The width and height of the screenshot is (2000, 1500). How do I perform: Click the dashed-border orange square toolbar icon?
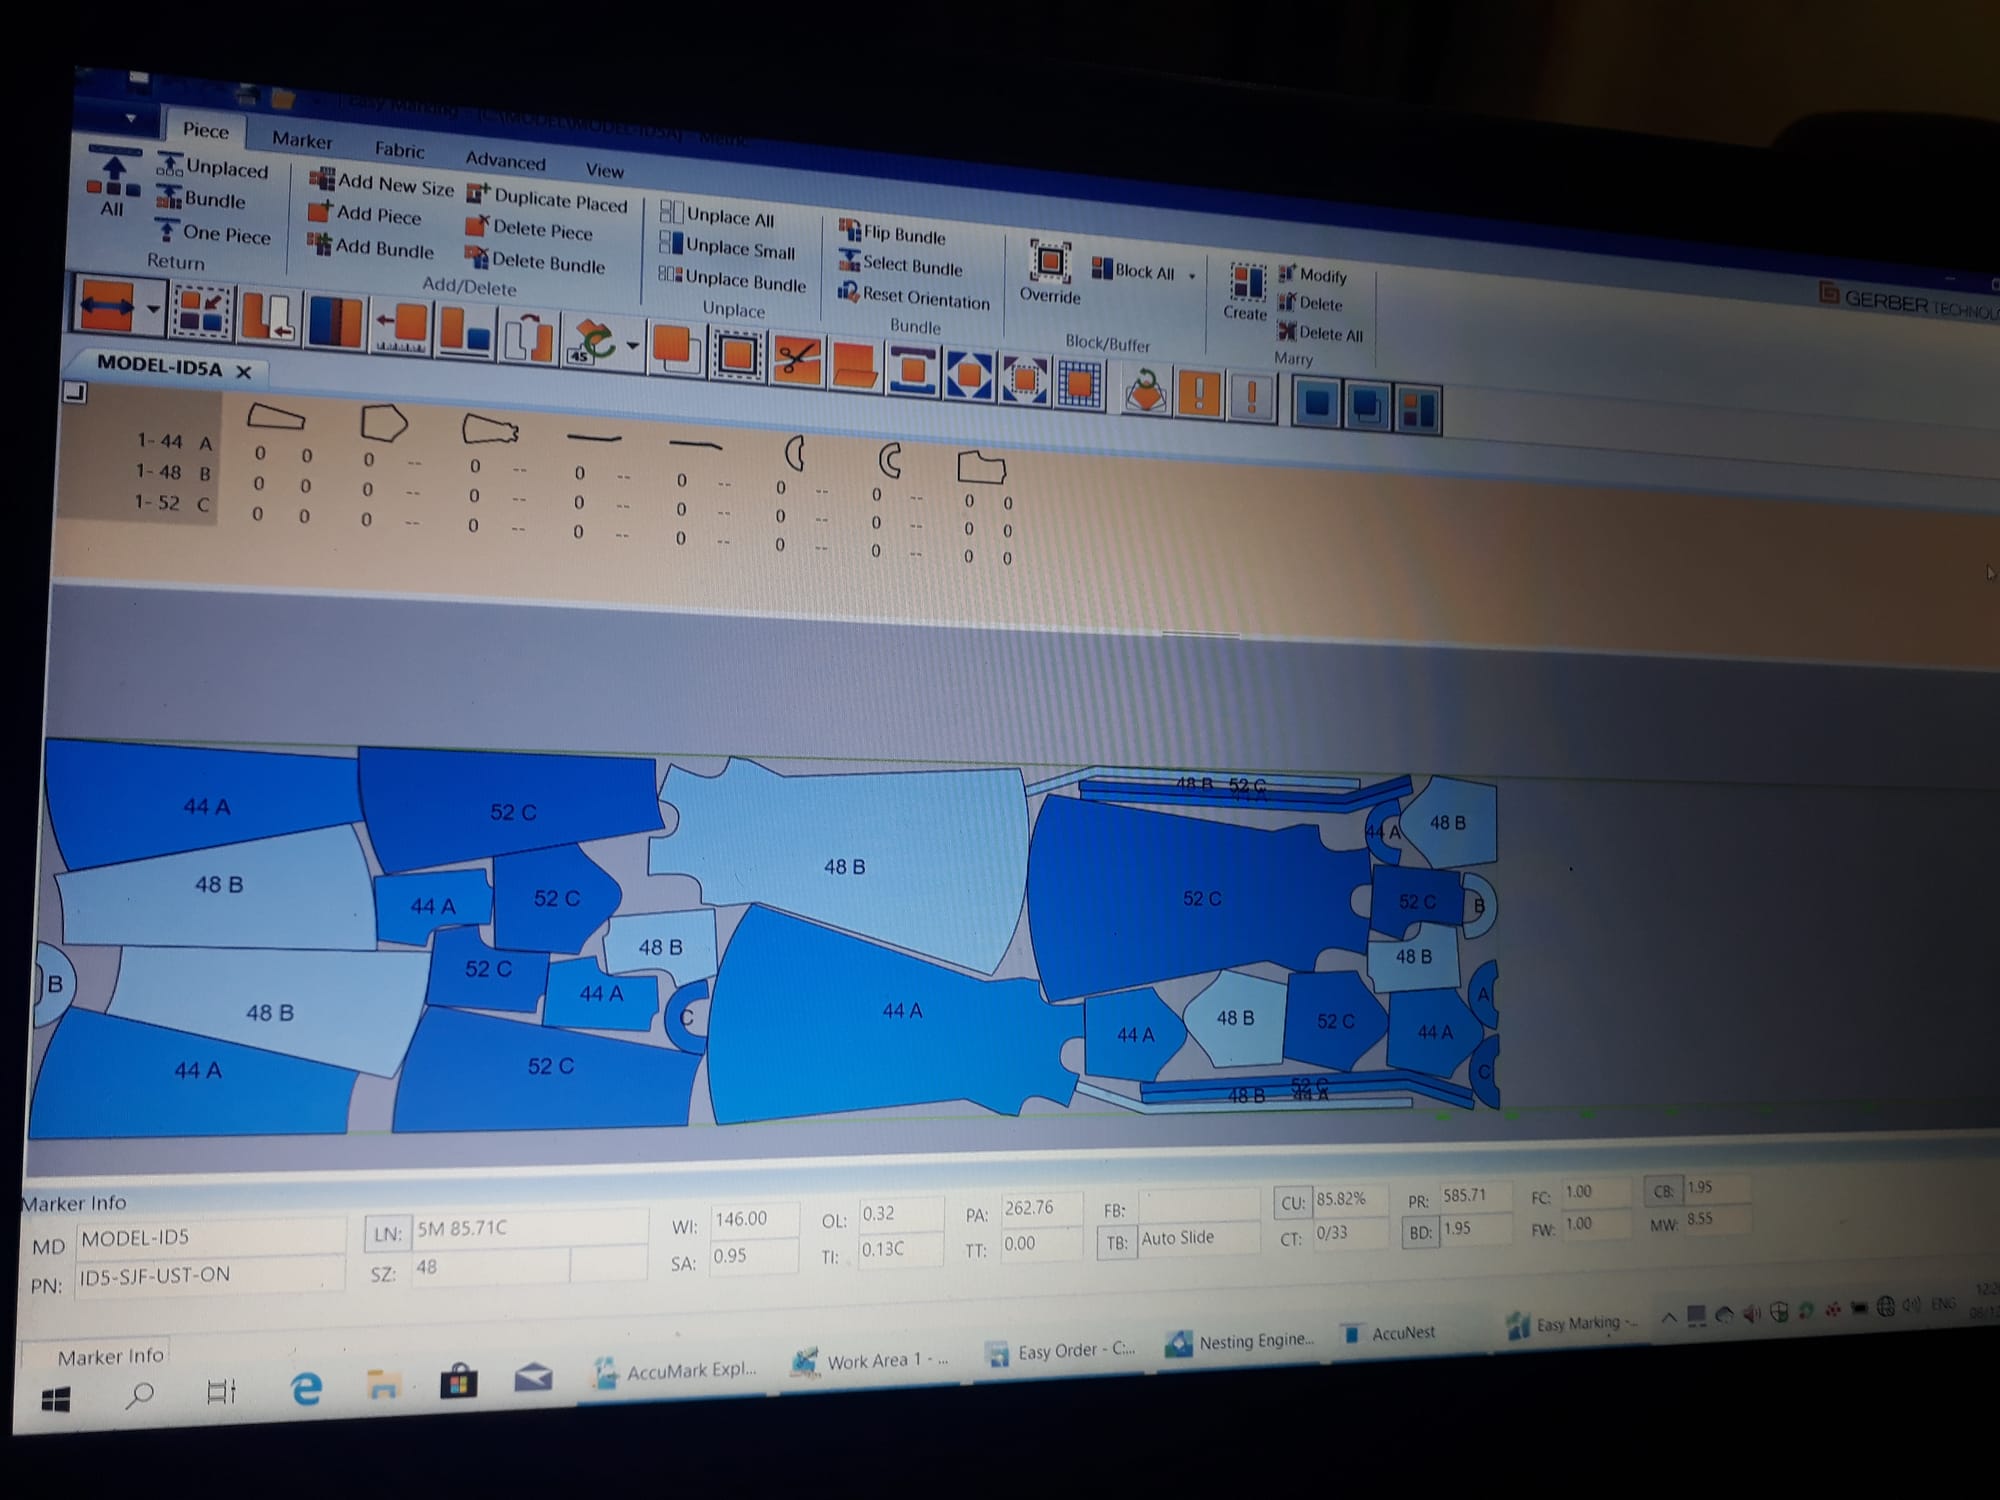pyautogui.click(x=738, y=355)
